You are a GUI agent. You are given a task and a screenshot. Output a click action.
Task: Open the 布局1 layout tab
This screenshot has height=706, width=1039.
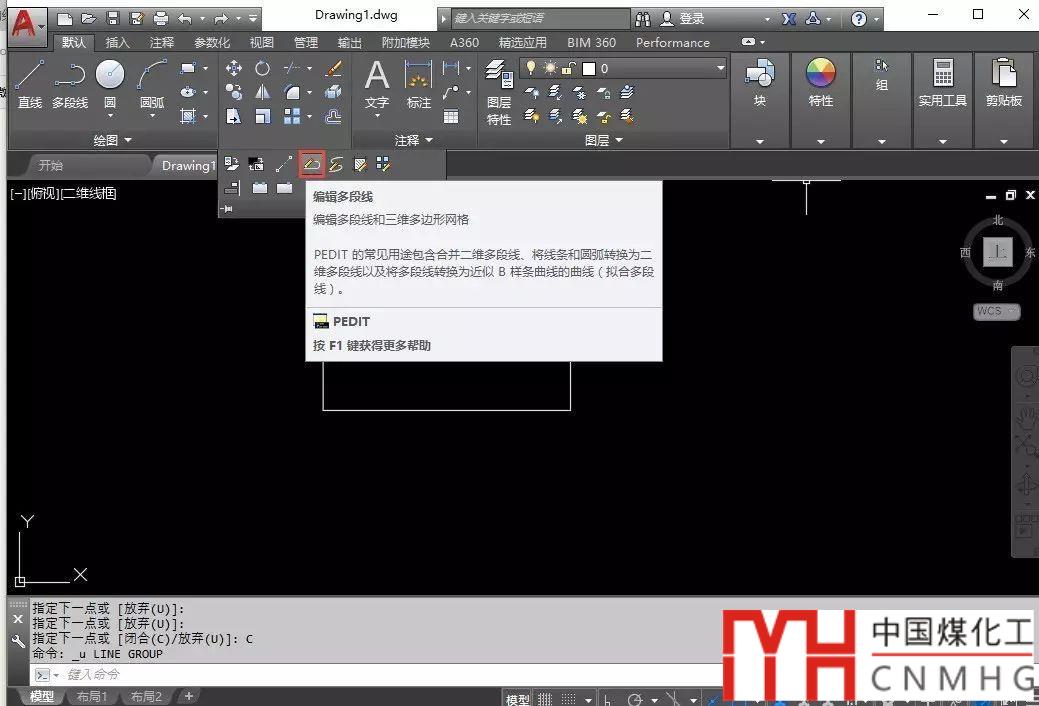(x=91, y=697)
